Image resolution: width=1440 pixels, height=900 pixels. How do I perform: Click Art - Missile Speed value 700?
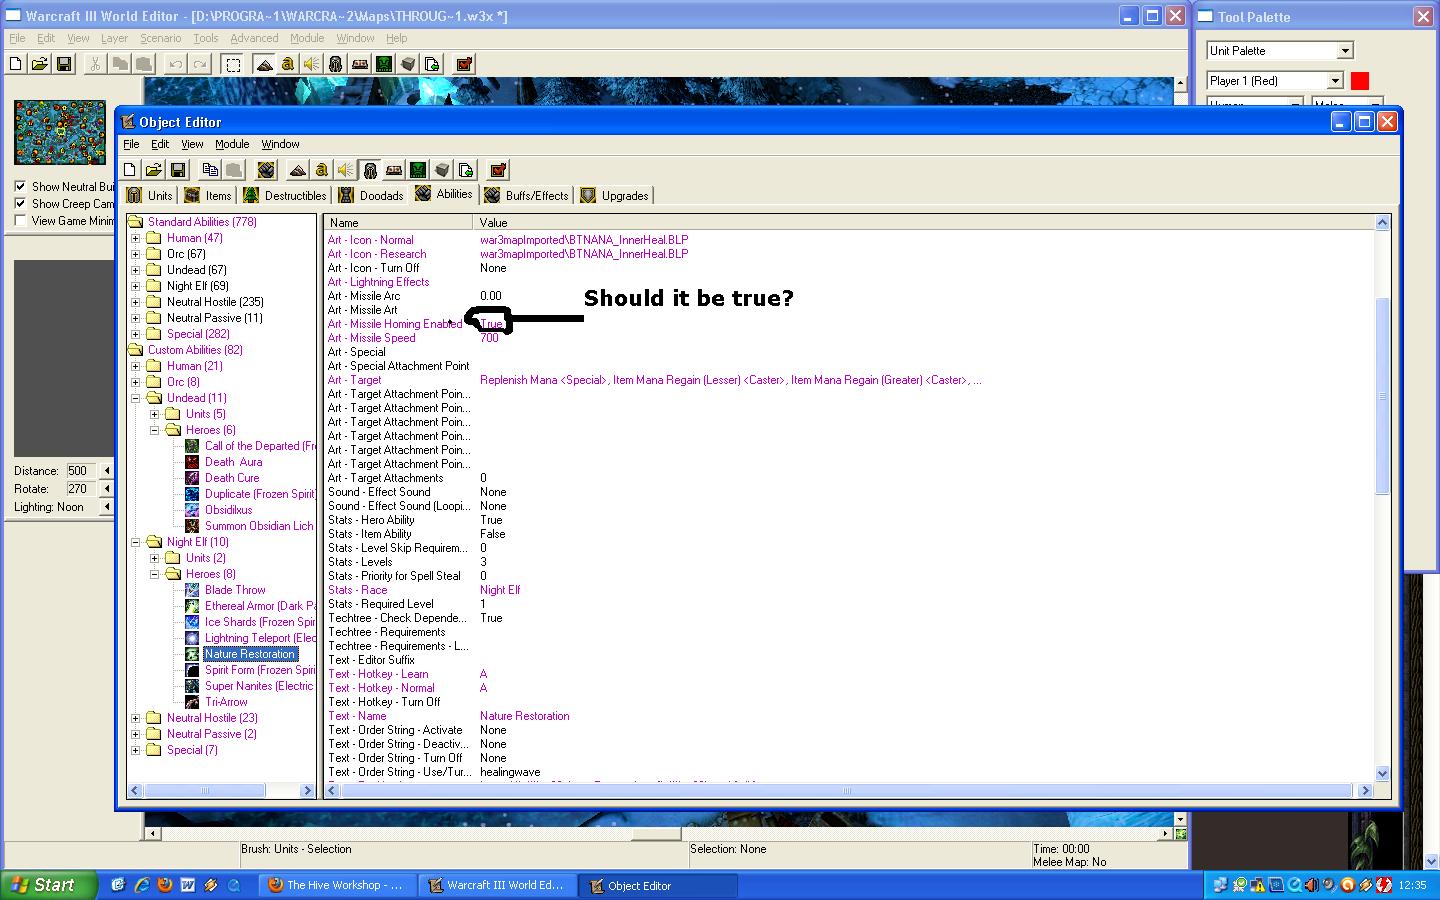click(489, 338)
